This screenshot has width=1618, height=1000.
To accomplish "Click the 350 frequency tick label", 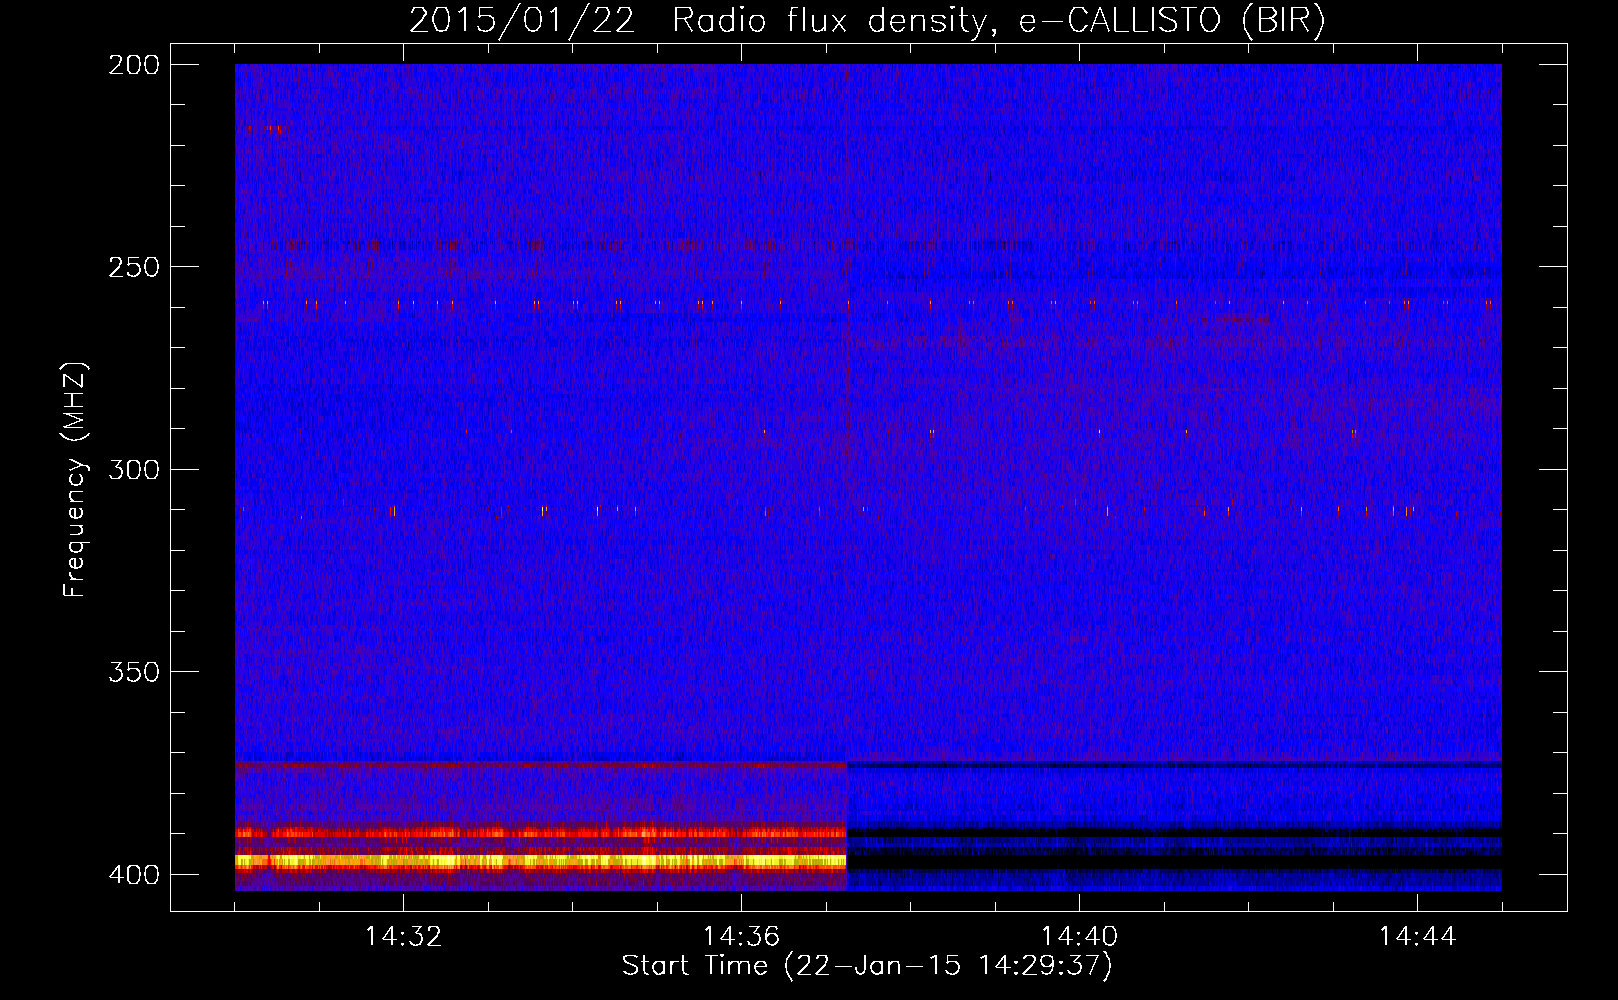I will point(133,672).
